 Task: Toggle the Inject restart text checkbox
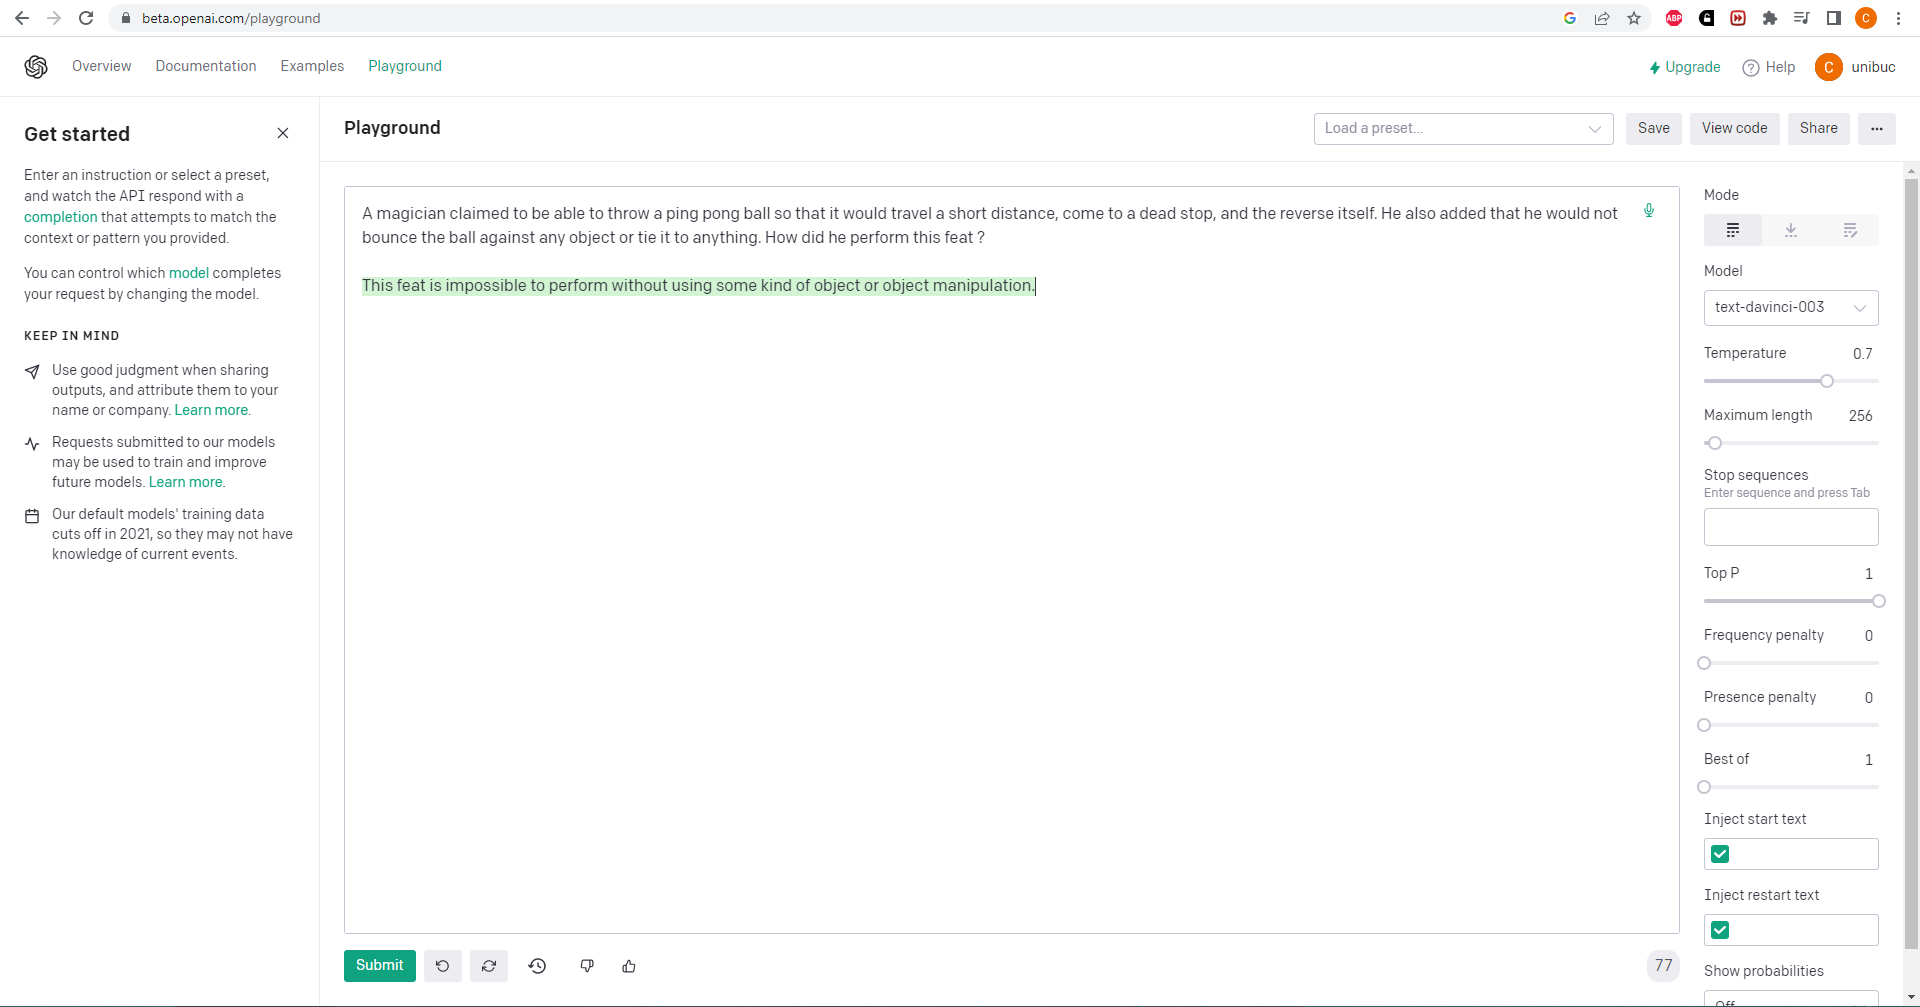coord(1720,930)
